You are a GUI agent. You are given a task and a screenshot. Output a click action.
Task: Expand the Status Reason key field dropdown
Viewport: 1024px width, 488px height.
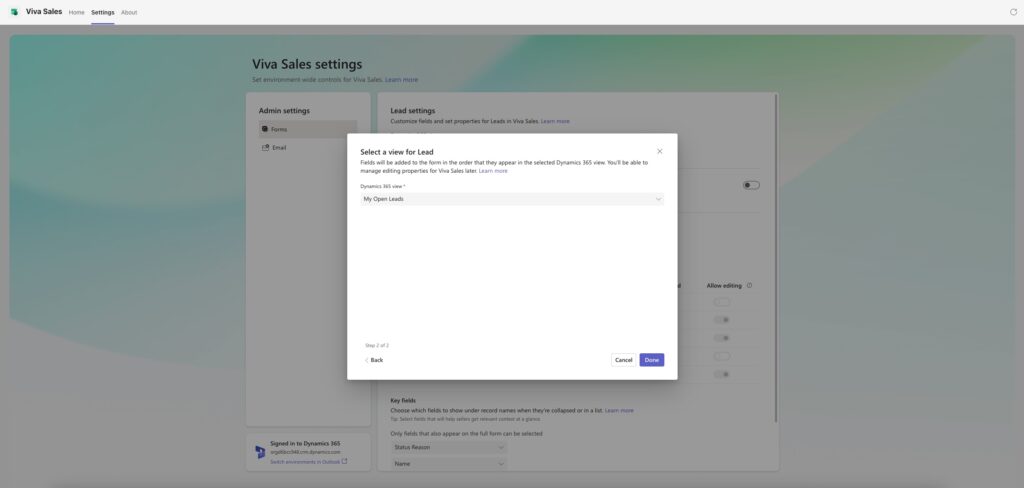pos(449,447)
